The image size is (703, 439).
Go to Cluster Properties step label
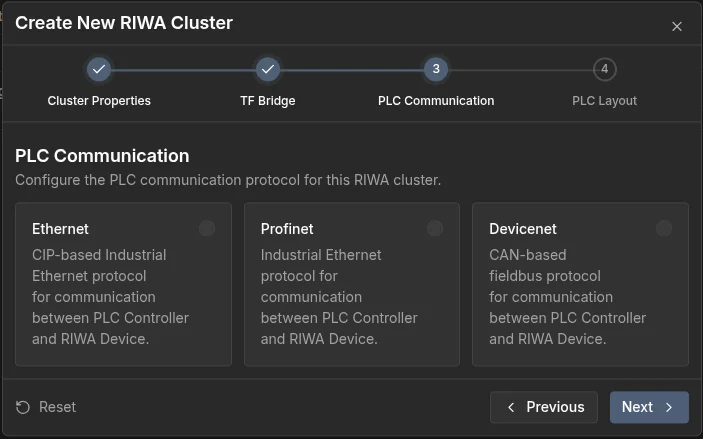coord(99,100)
